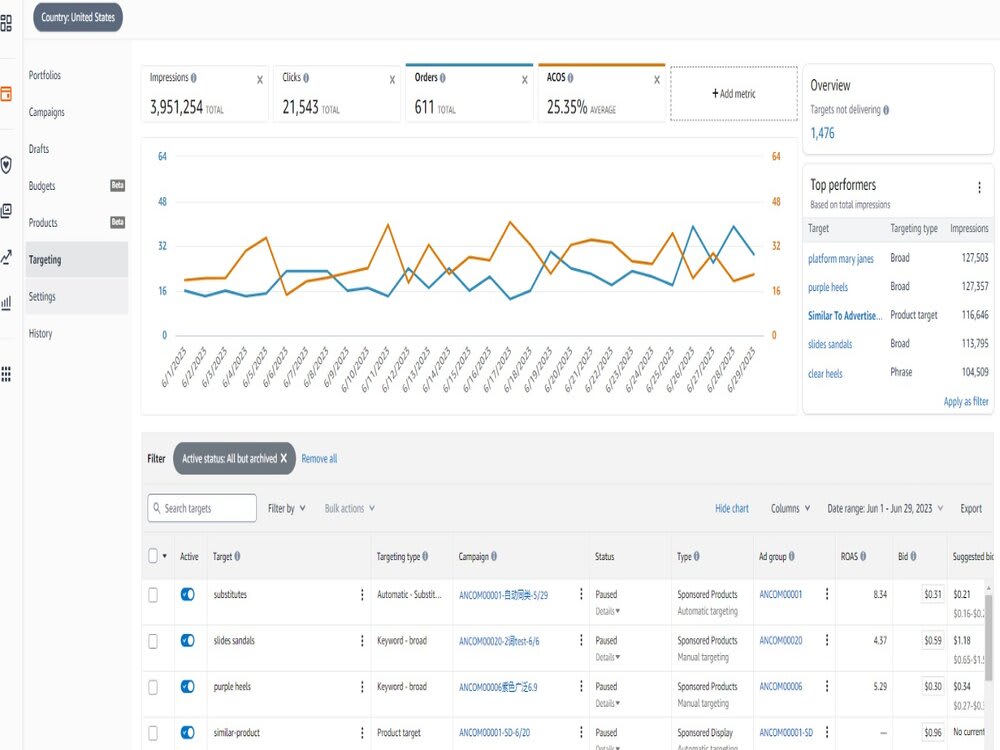Remove the Clicks metric card
Viewport: 1000px width, 750px height.
click(x=392, y=80)
